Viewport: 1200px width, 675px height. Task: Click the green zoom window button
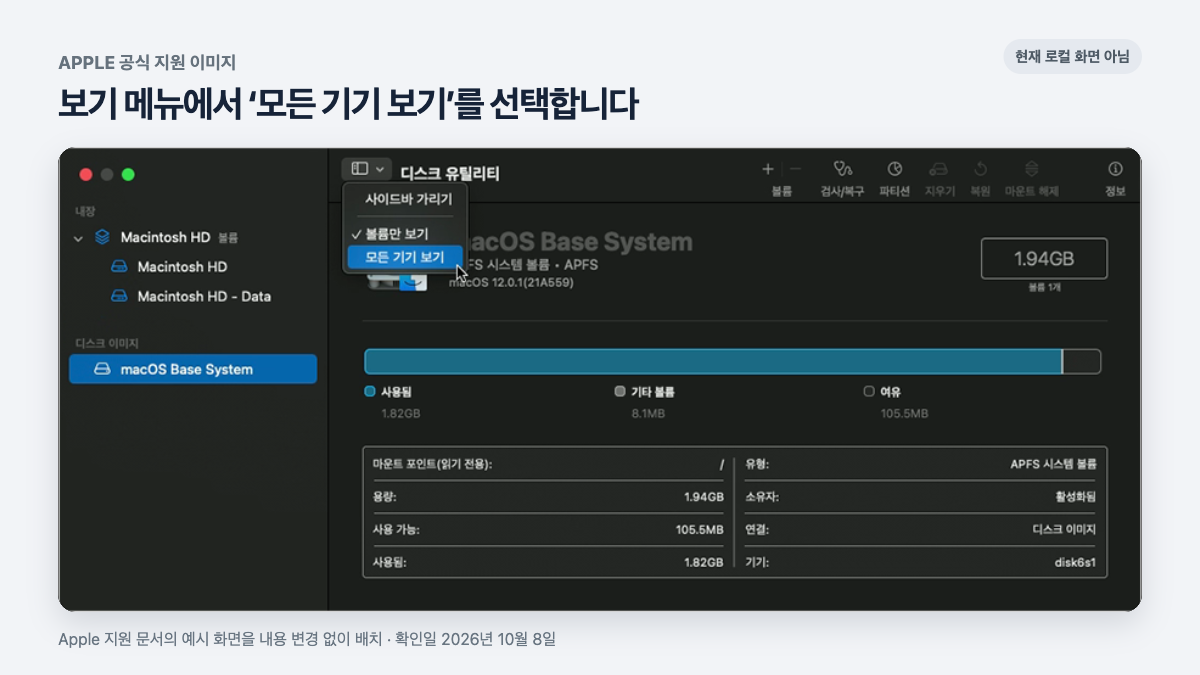point(128,174)
